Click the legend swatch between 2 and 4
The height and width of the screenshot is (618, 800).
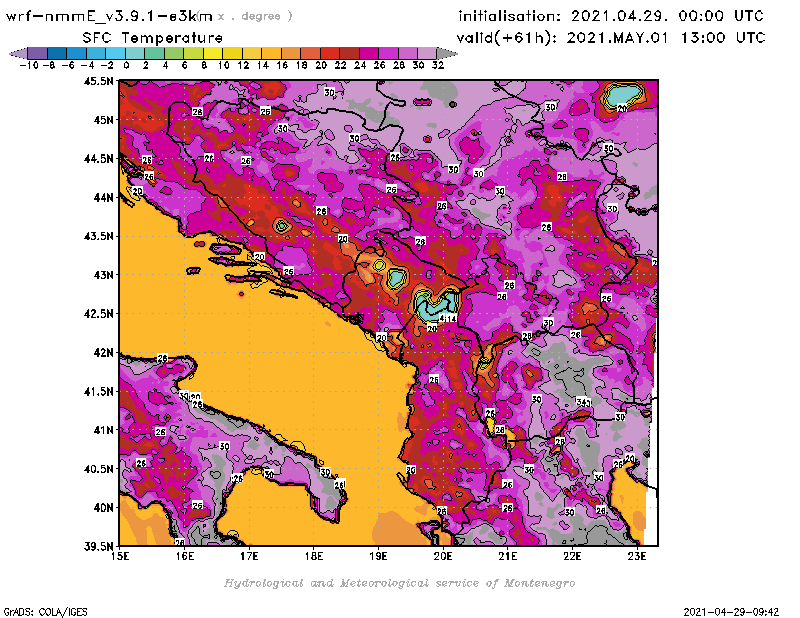pos(155,53)
